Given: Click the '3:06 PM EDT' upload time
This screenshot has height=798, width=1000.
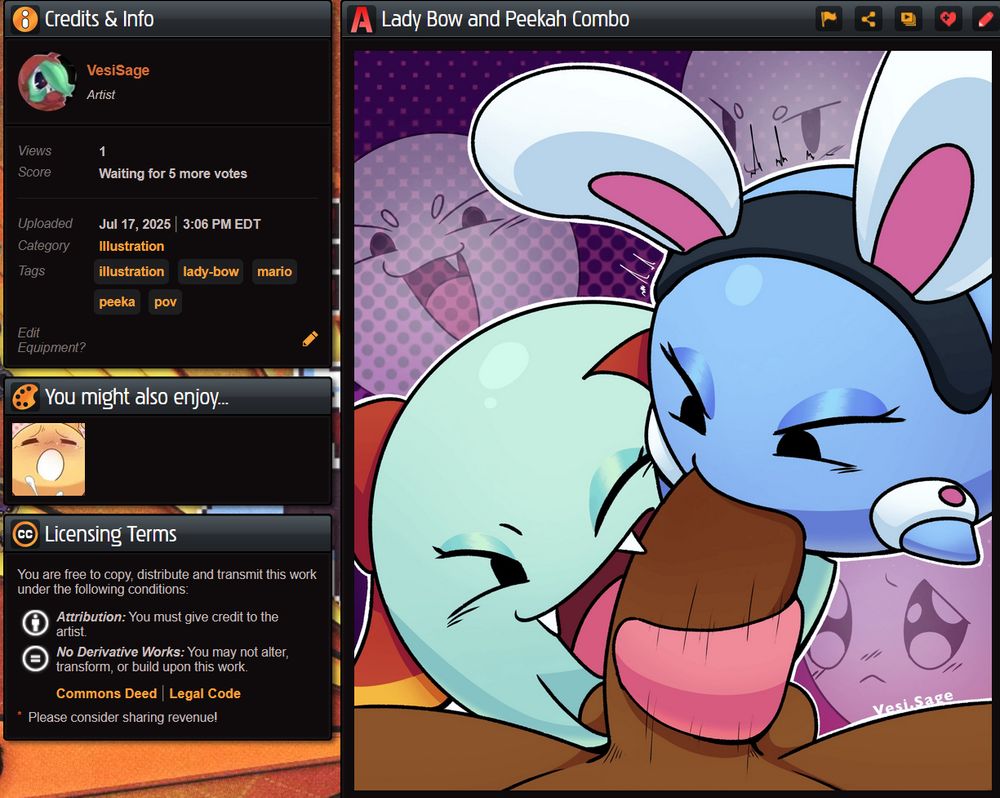Looking at the screenshot, I should click(221, 224).
